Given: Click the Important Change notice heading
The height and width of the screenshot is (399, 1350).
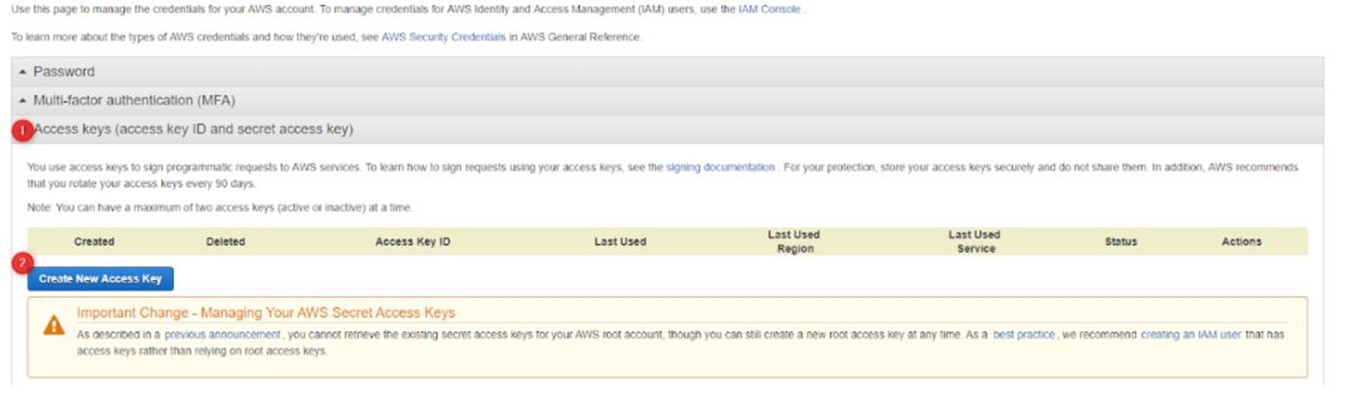Looking at the screenshot, I should [266, 313].
